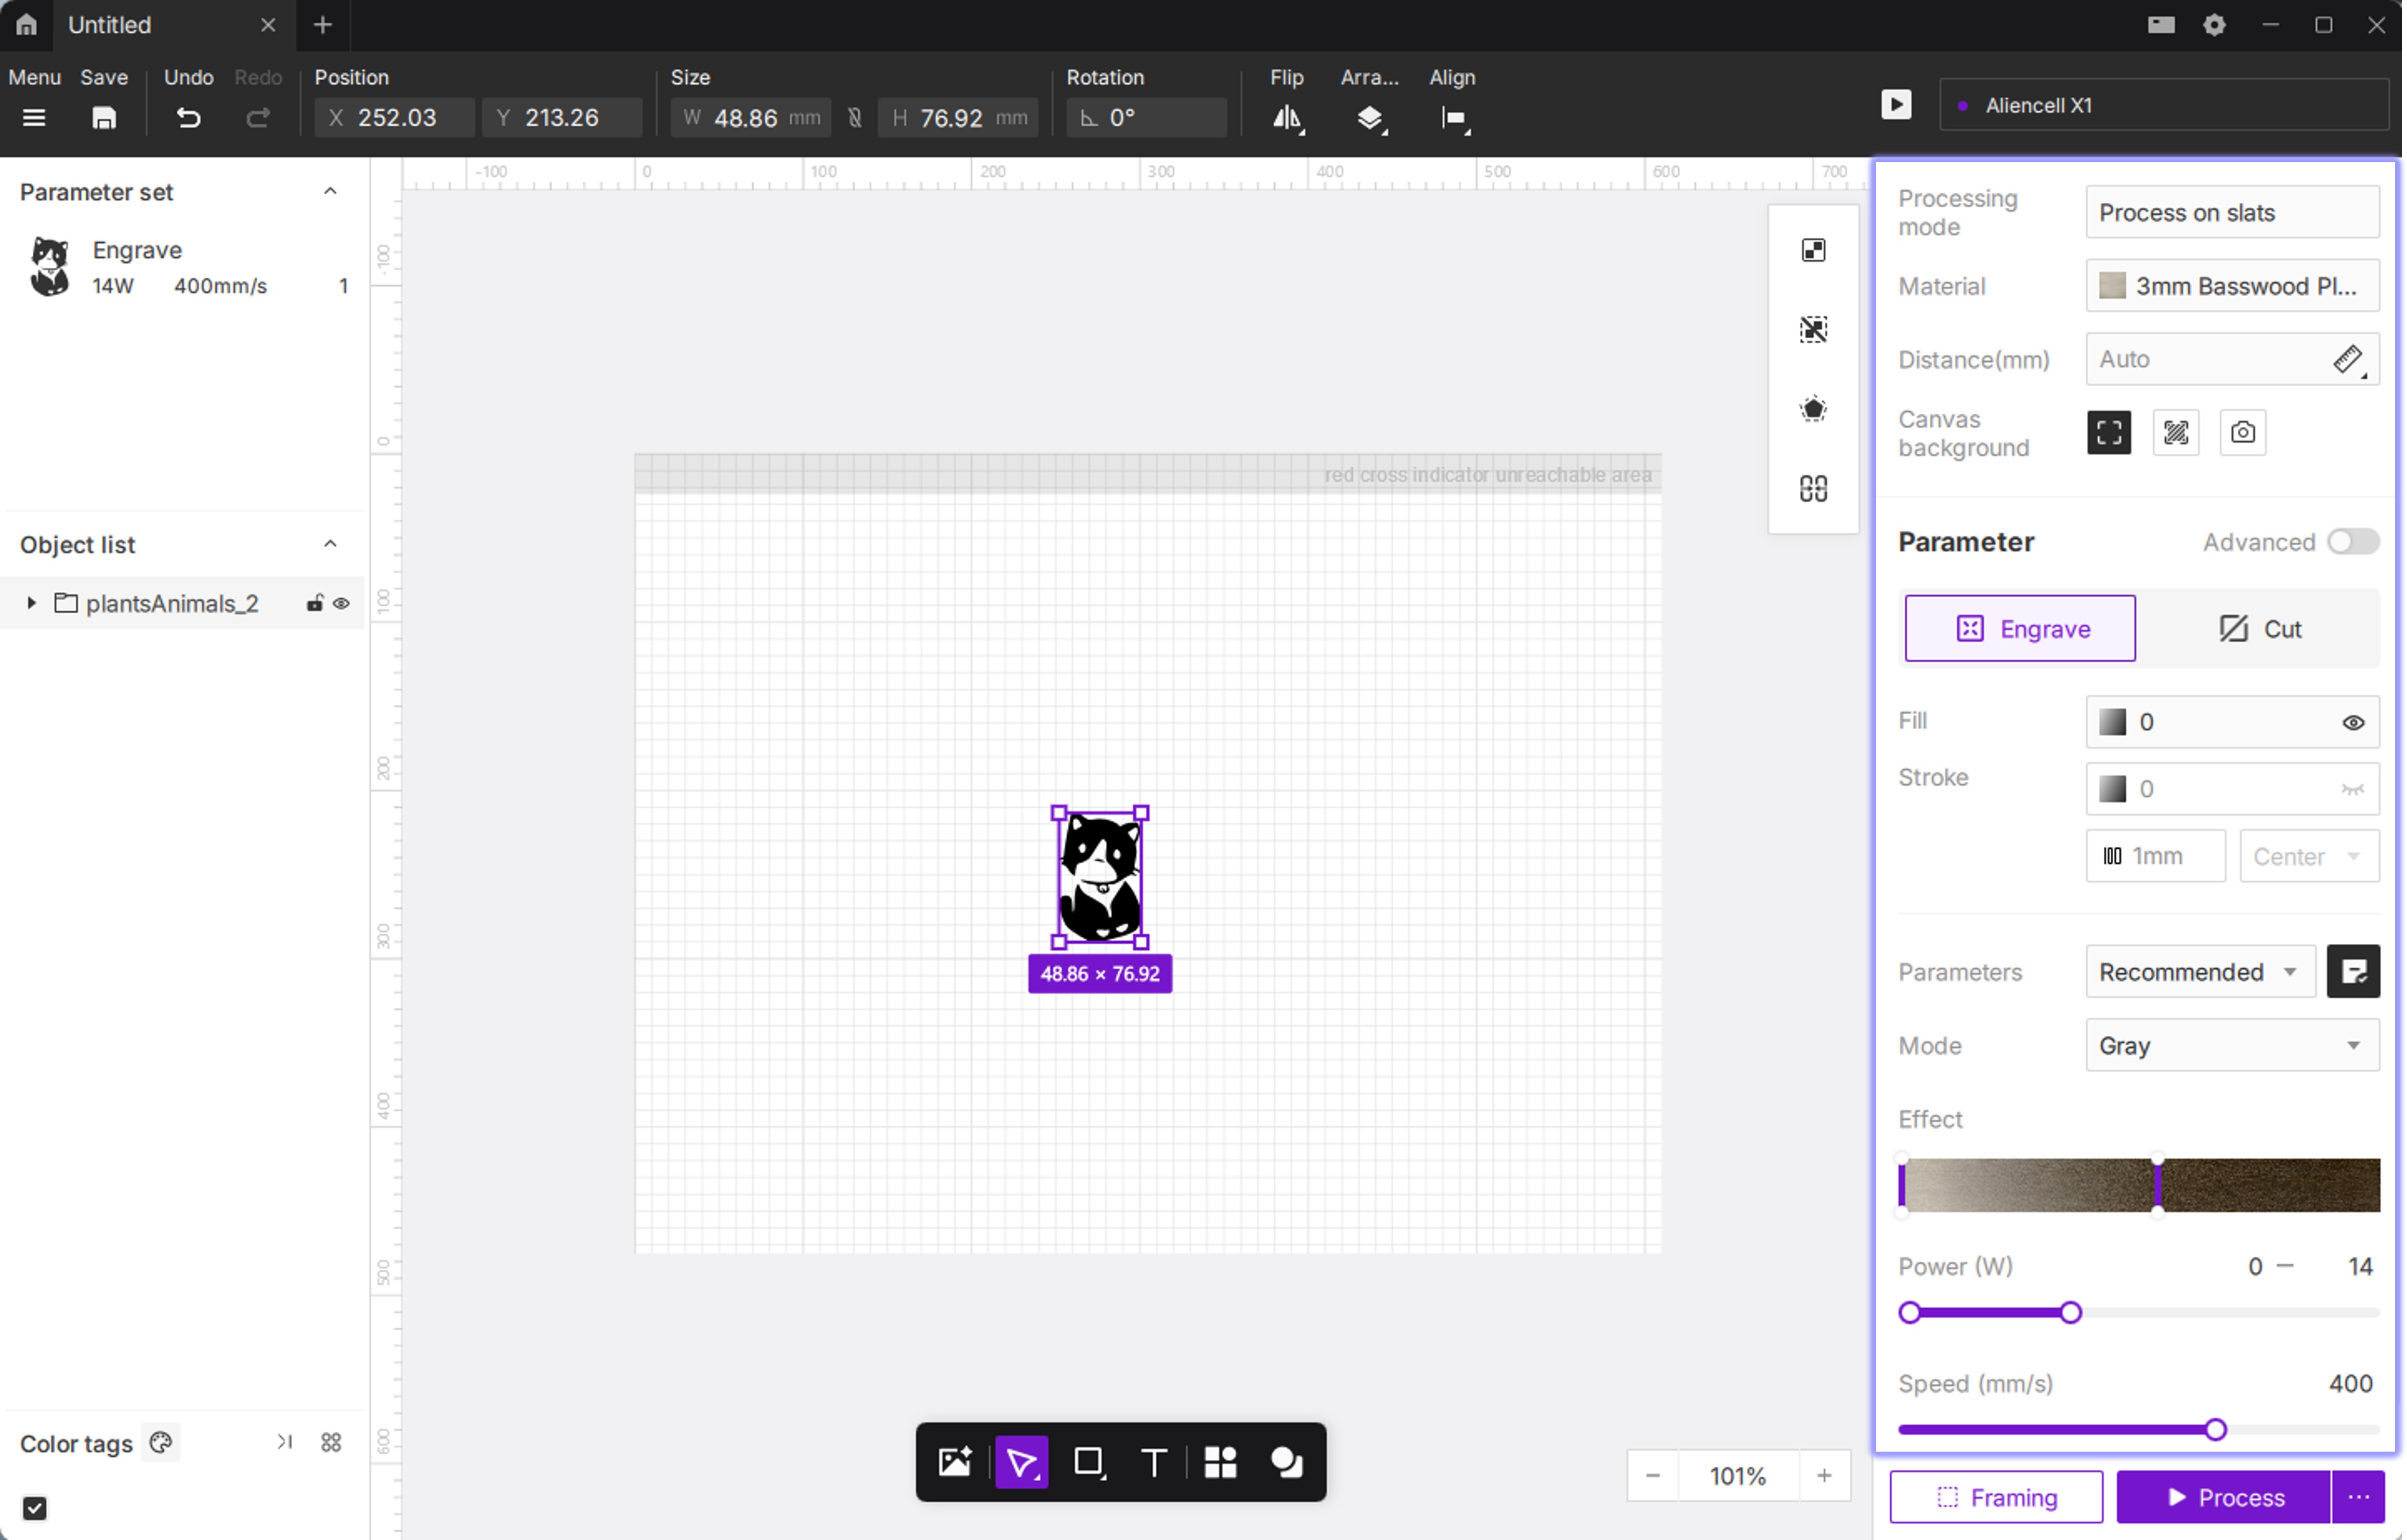Click the Save disk icon
2407x1540 pixels.
coord(104,118)
